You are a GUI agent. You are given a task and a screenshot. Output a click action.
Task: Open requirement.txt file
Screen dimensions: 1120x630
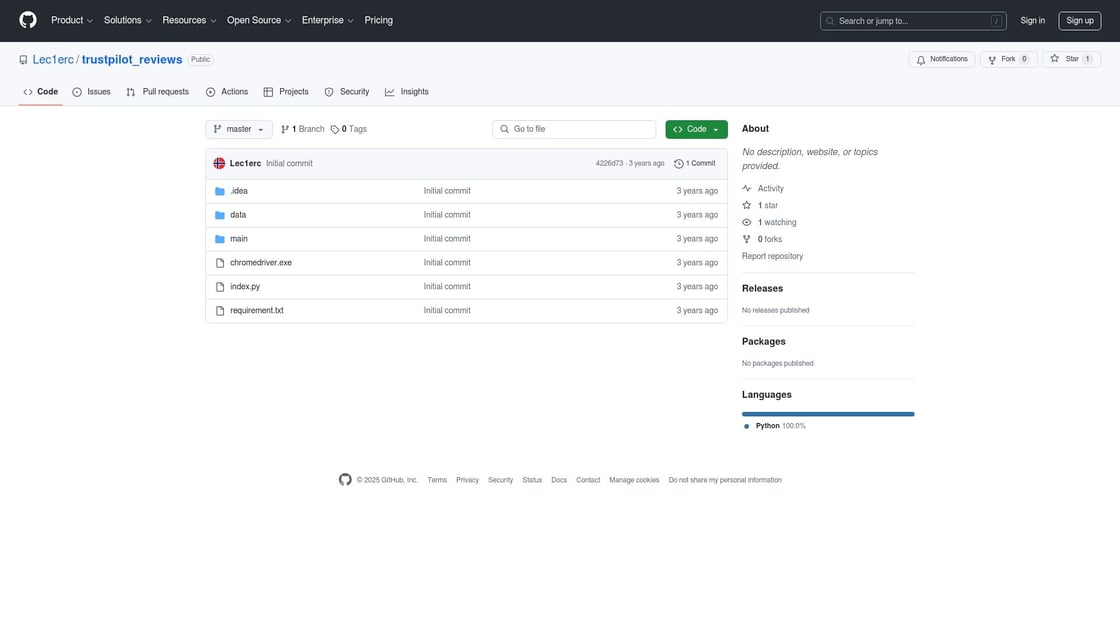(256, 311)
